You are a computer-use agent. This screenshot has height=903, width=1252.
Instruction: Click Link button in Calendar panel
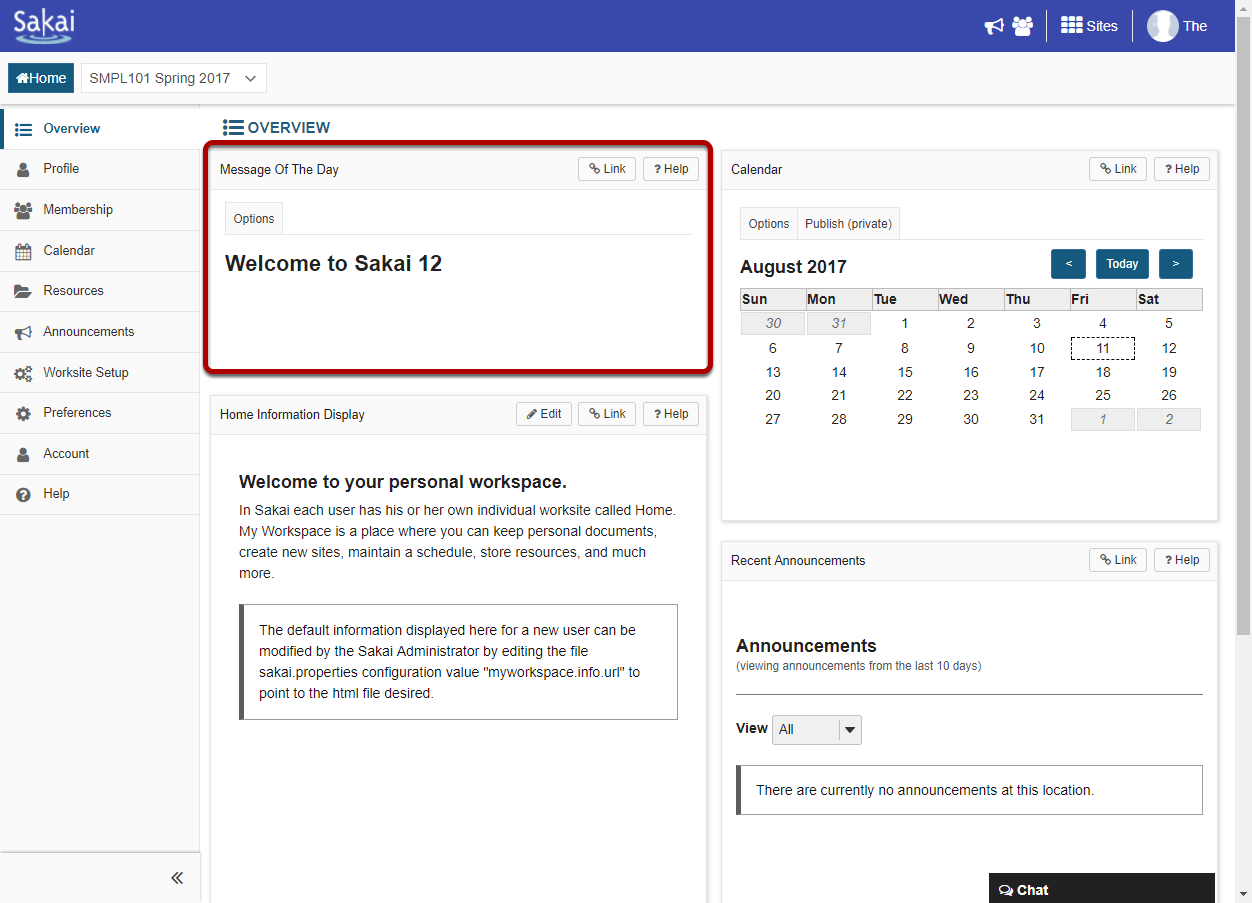[x=1118, y=169]
